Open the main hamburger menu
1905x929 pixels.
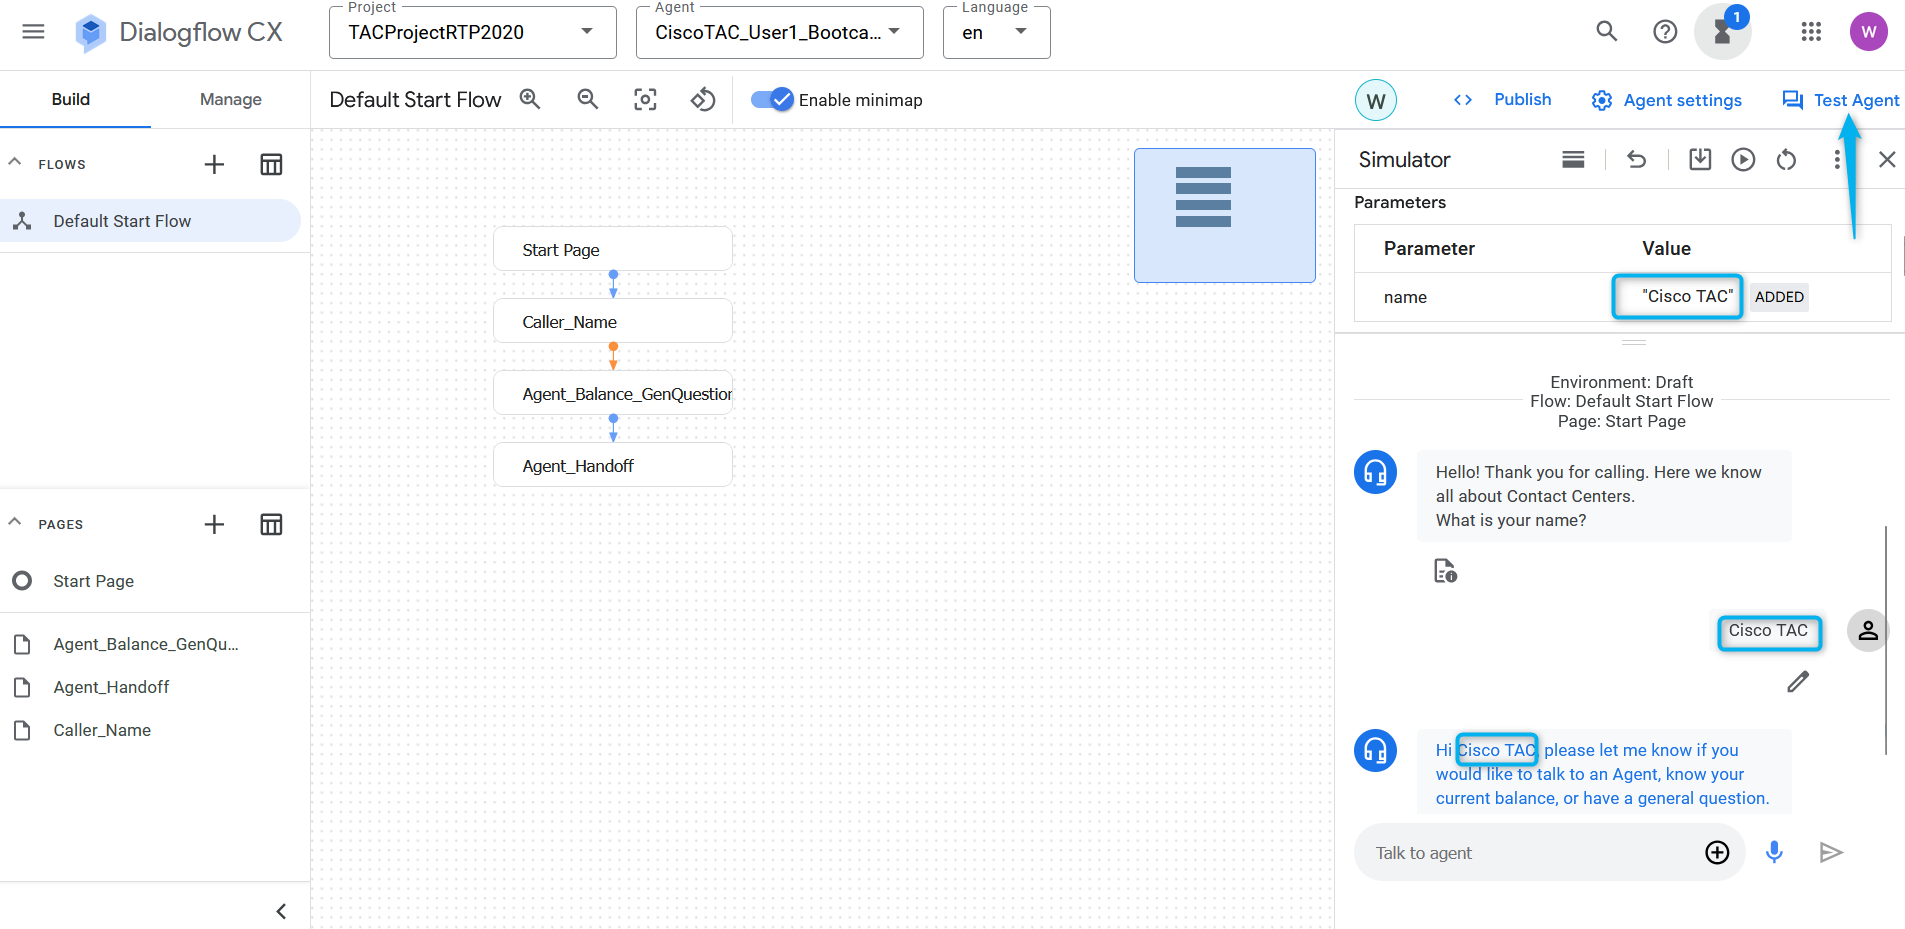33,32
